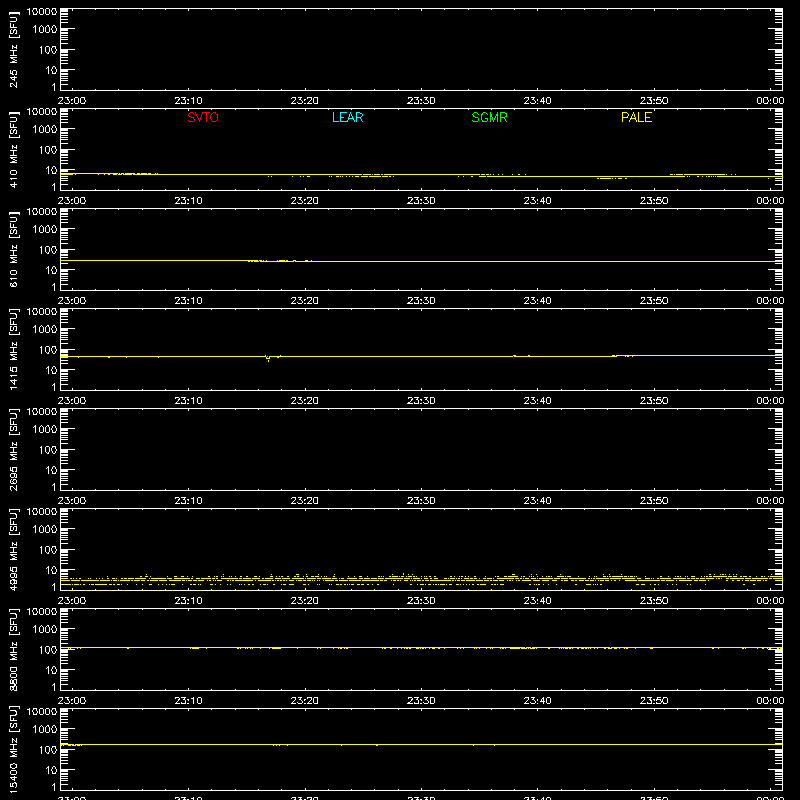Click the 1000 tick on the 410 MHz axis

pos(45,130)
